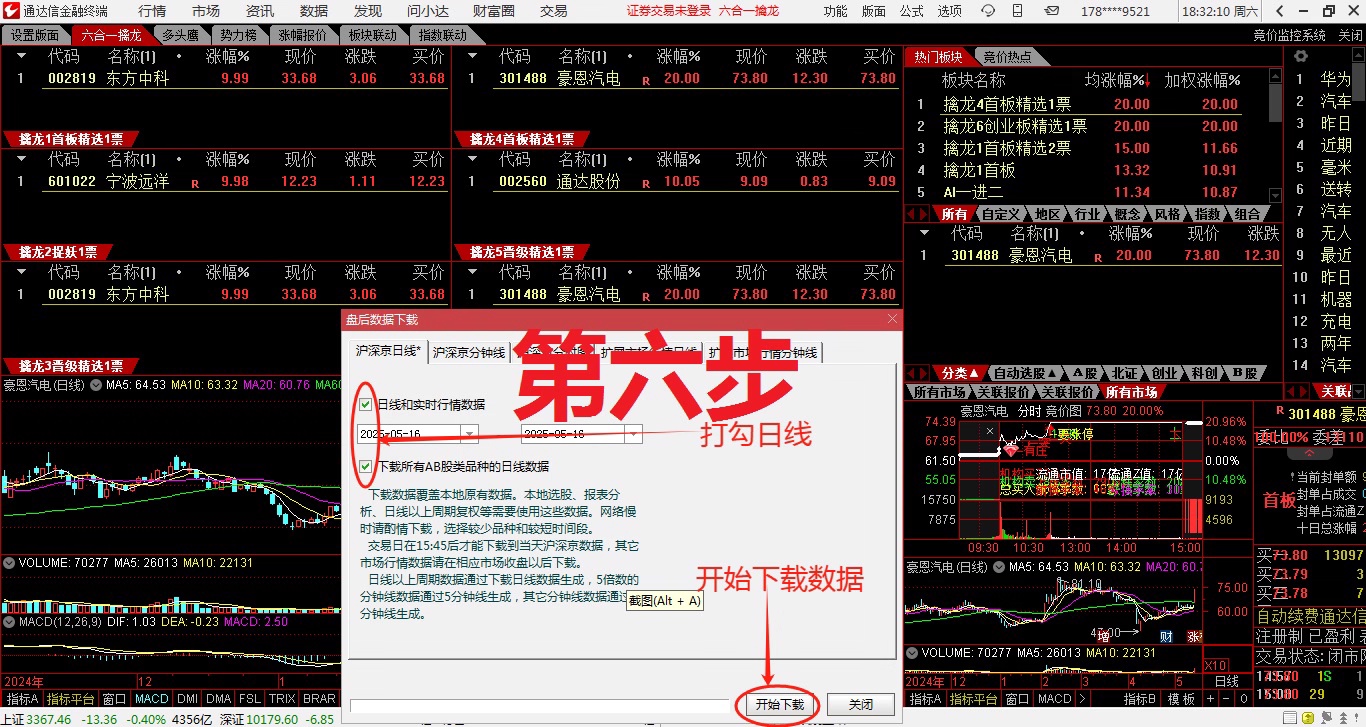Toggle the 下载所有AB股类品种的日线数据 checkbox
Viewport: 1366px width, 727px height.
click(x=365, y=466)
